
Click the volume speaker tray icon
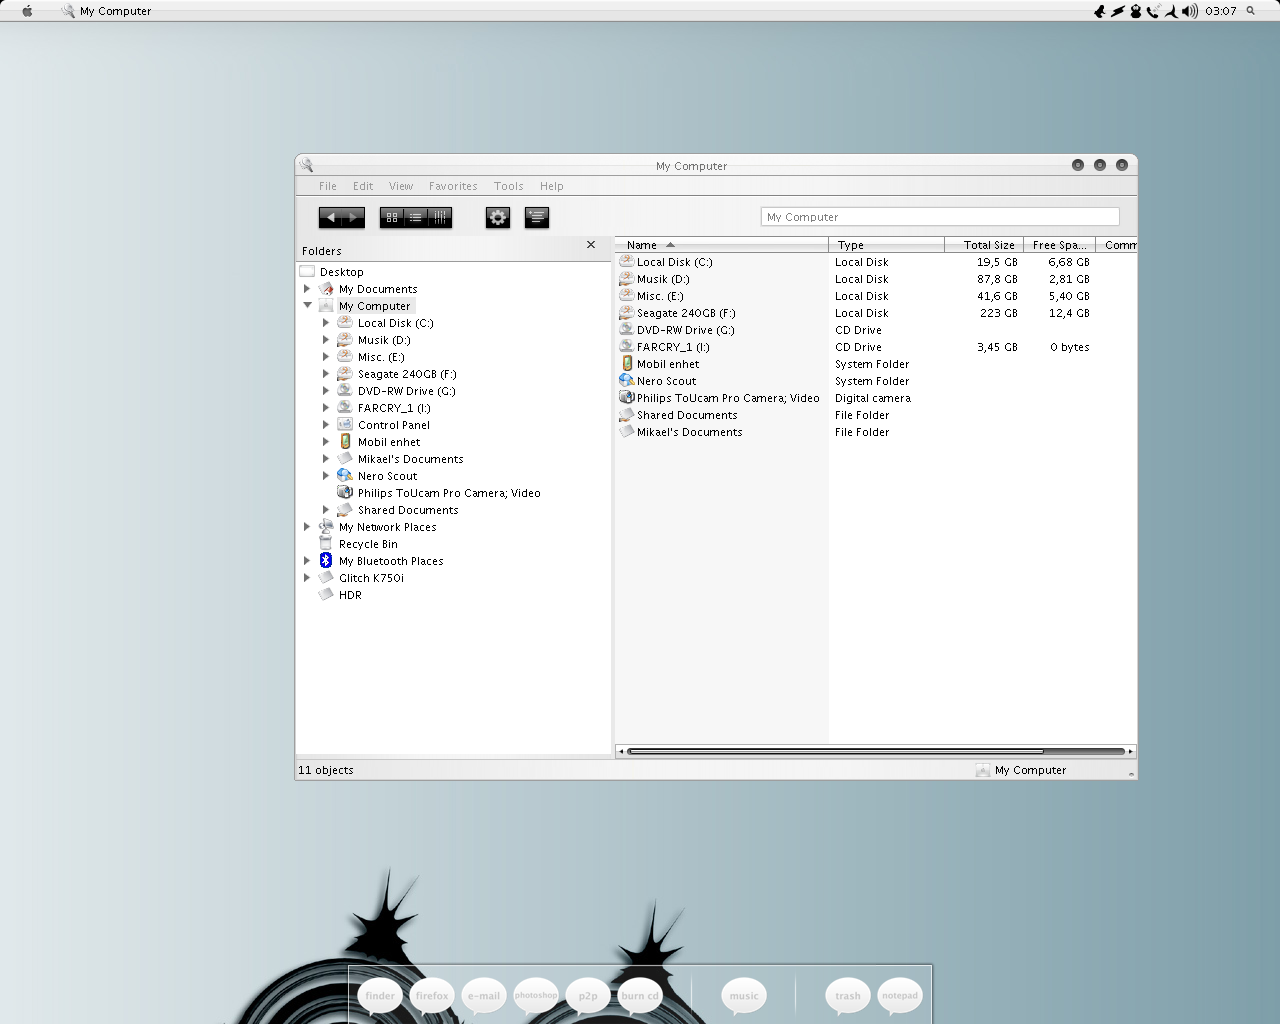[1189, 11]
